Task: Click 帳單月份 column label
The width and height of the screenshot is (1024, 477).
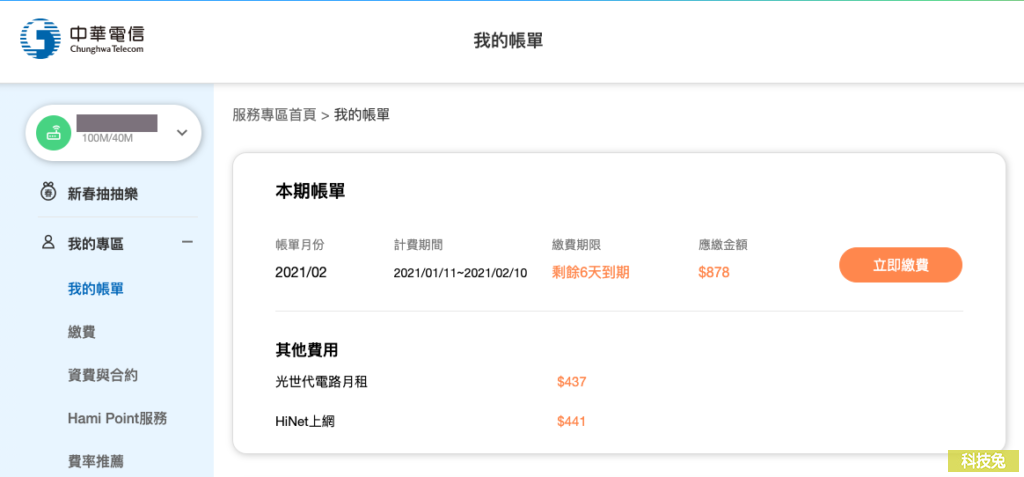Action: 300,245
